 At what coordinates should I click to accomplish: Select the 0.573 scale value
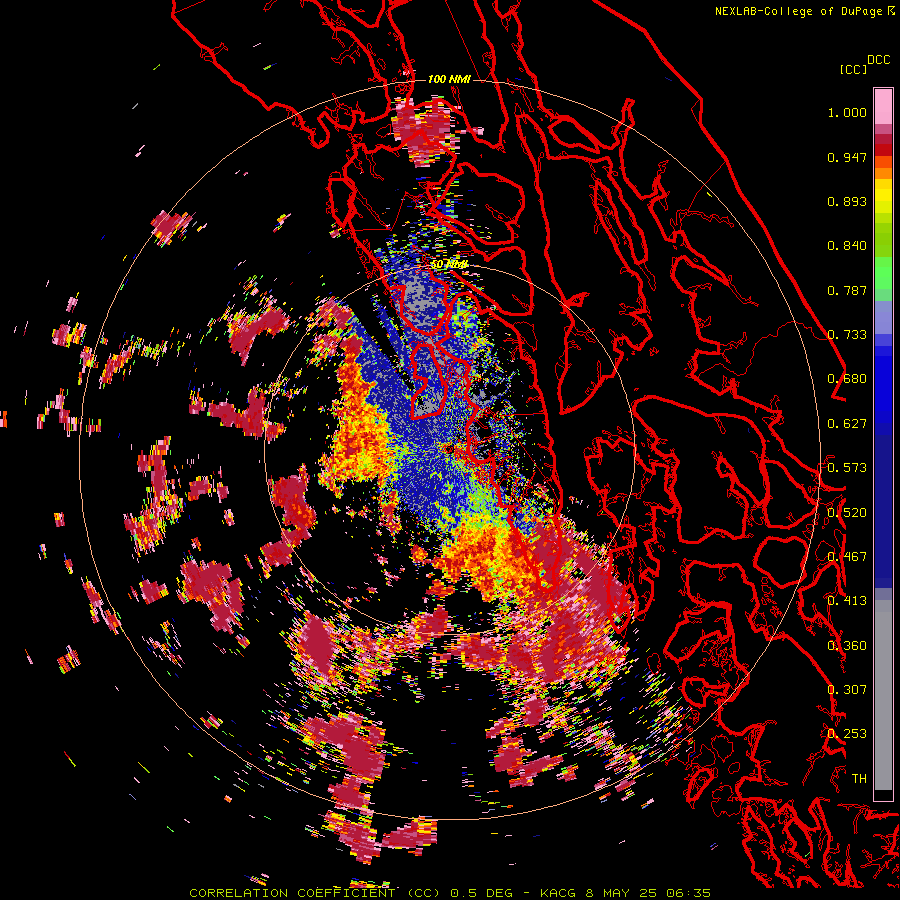(x=847, y=468)
